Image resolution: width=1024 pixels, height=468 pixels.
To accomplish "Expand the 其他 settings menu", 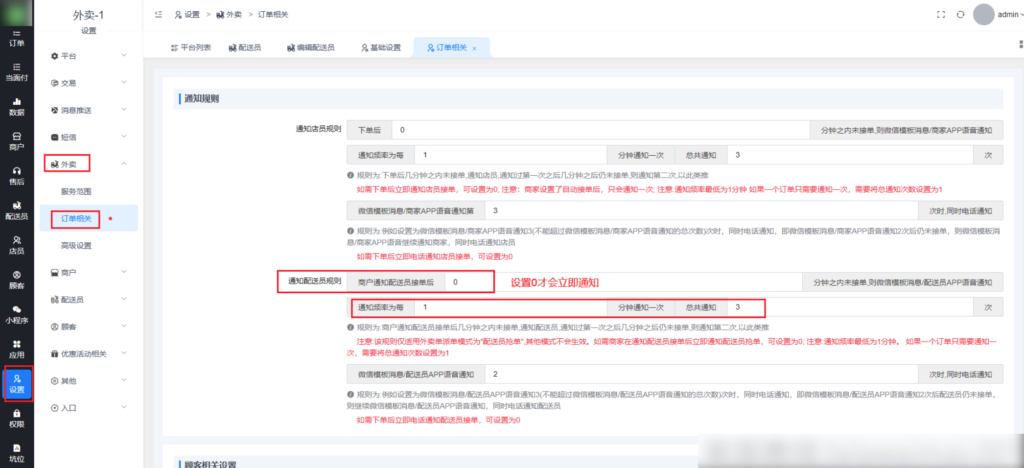I will click(88, 381).
